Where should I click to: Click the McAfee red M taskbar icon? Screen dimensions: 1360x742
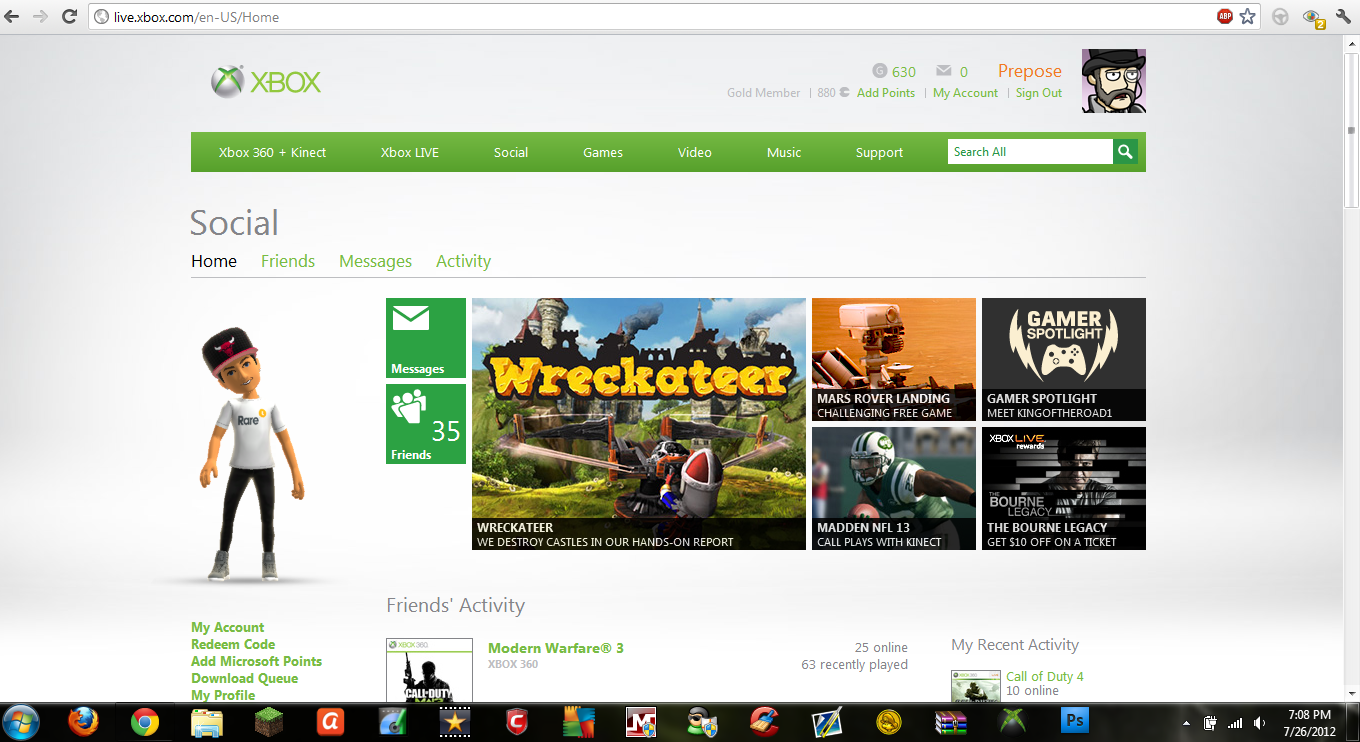click(x=640, y=721)
